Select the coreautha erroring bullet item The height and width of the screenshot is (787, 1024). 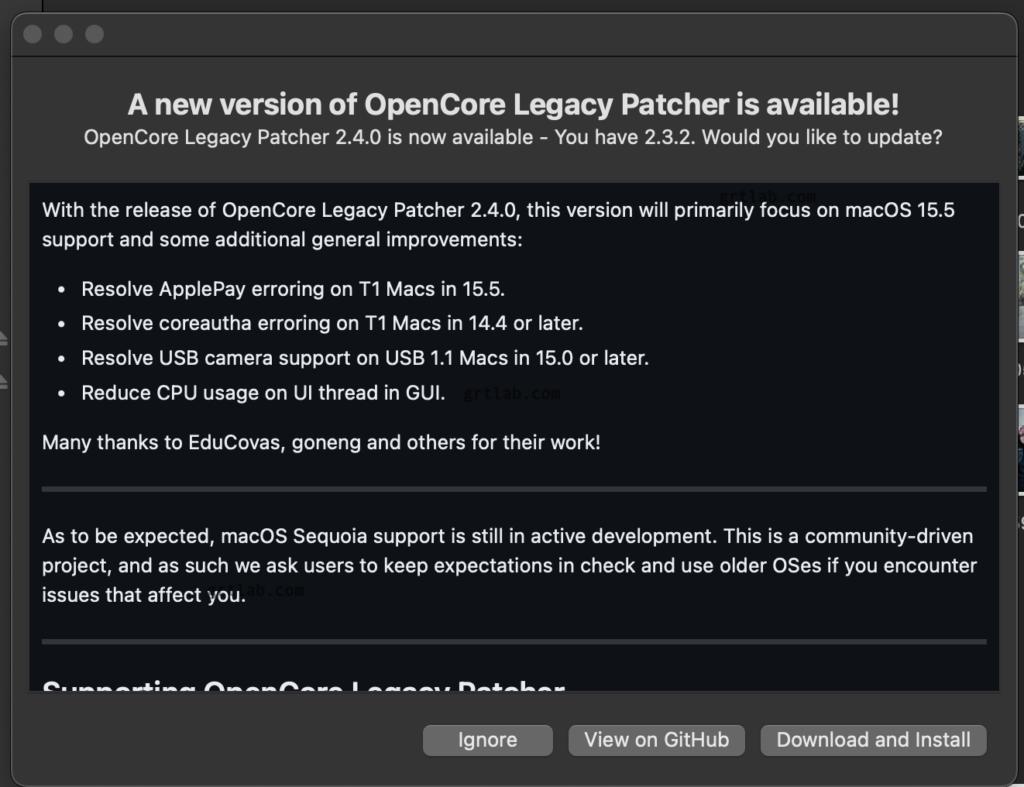(332, 323)
